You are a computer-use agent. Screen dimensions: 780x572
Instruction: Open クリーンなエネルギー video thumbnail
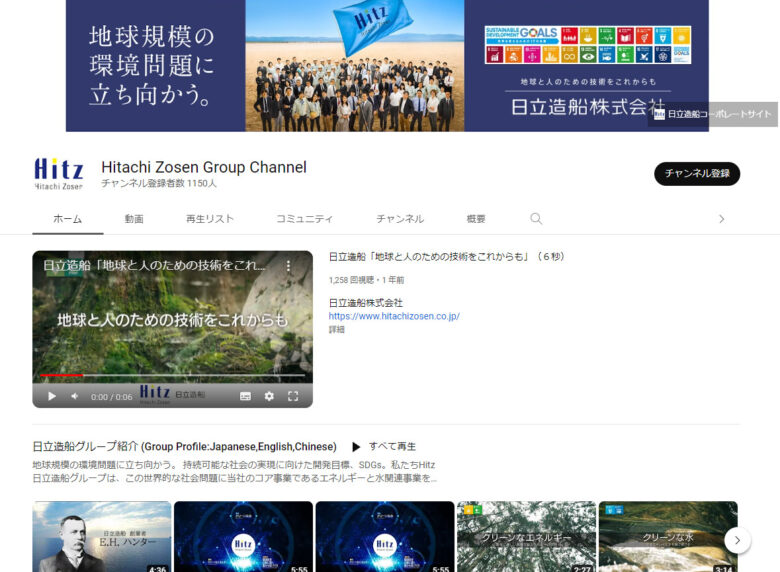click(526, 537)
